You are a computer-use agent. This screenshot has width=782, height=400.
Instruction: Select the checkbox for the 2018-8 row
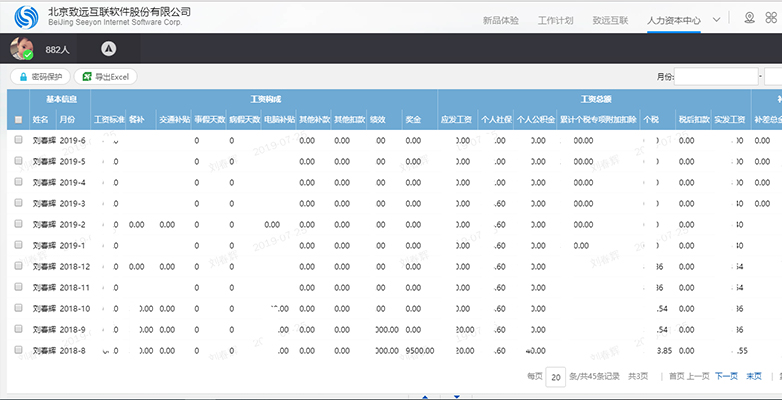18,350
